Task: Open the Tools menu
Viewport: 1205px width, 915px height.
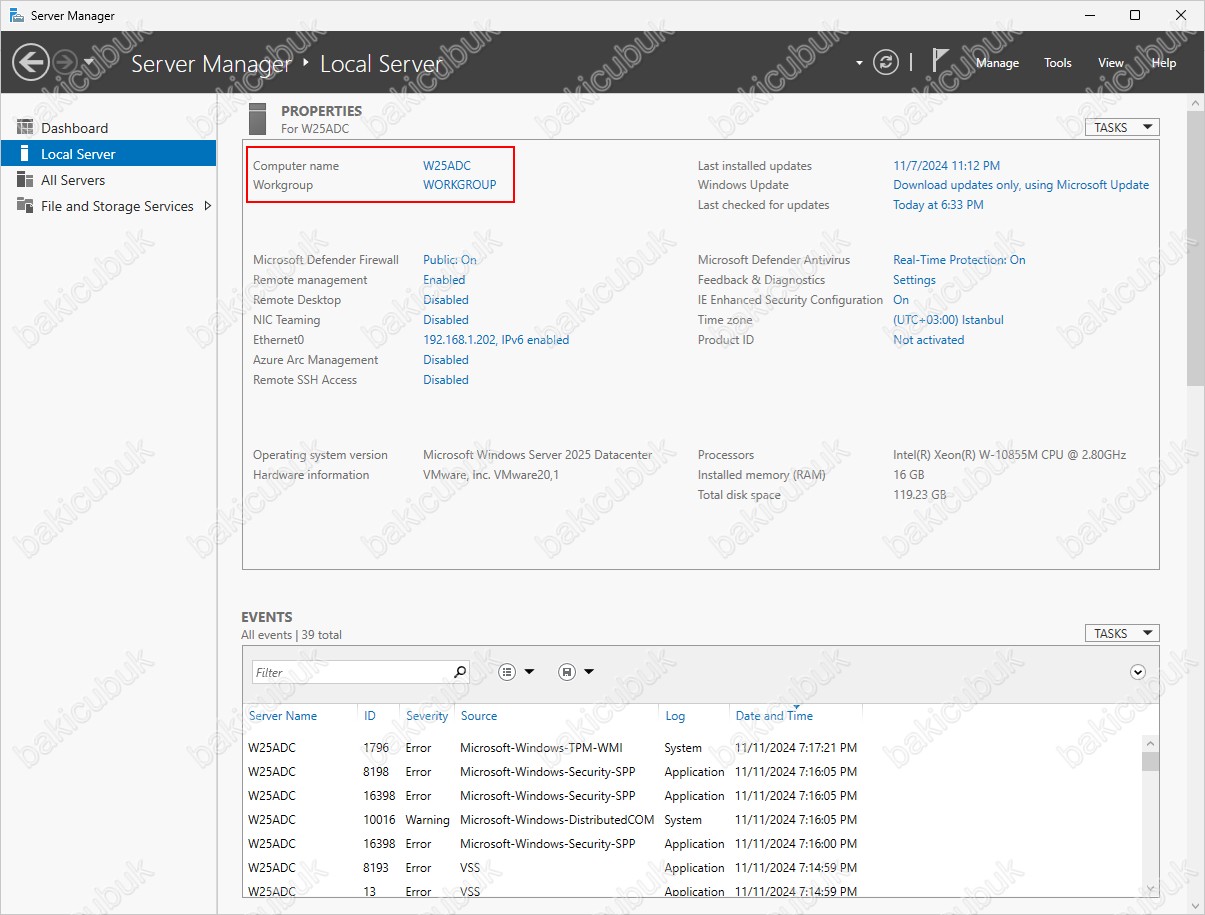Action: pyautogui.click(x=1058, y=62)
